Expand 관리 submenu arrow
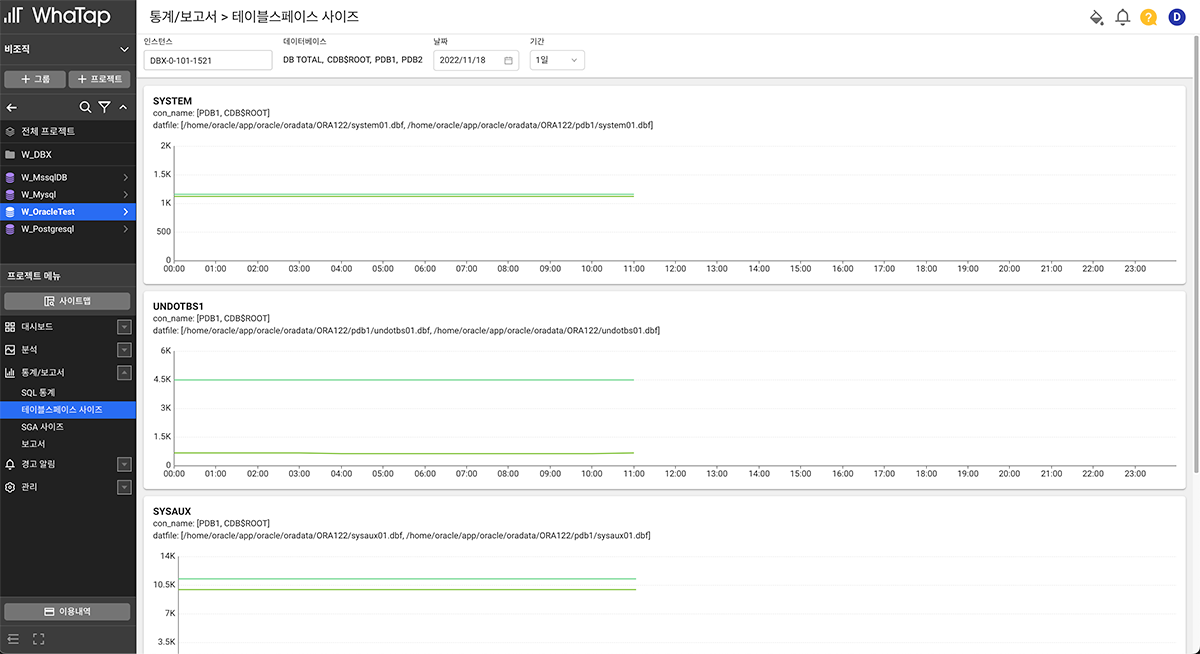This screenshot has height=654, width=1200. (x=124, y=487)
